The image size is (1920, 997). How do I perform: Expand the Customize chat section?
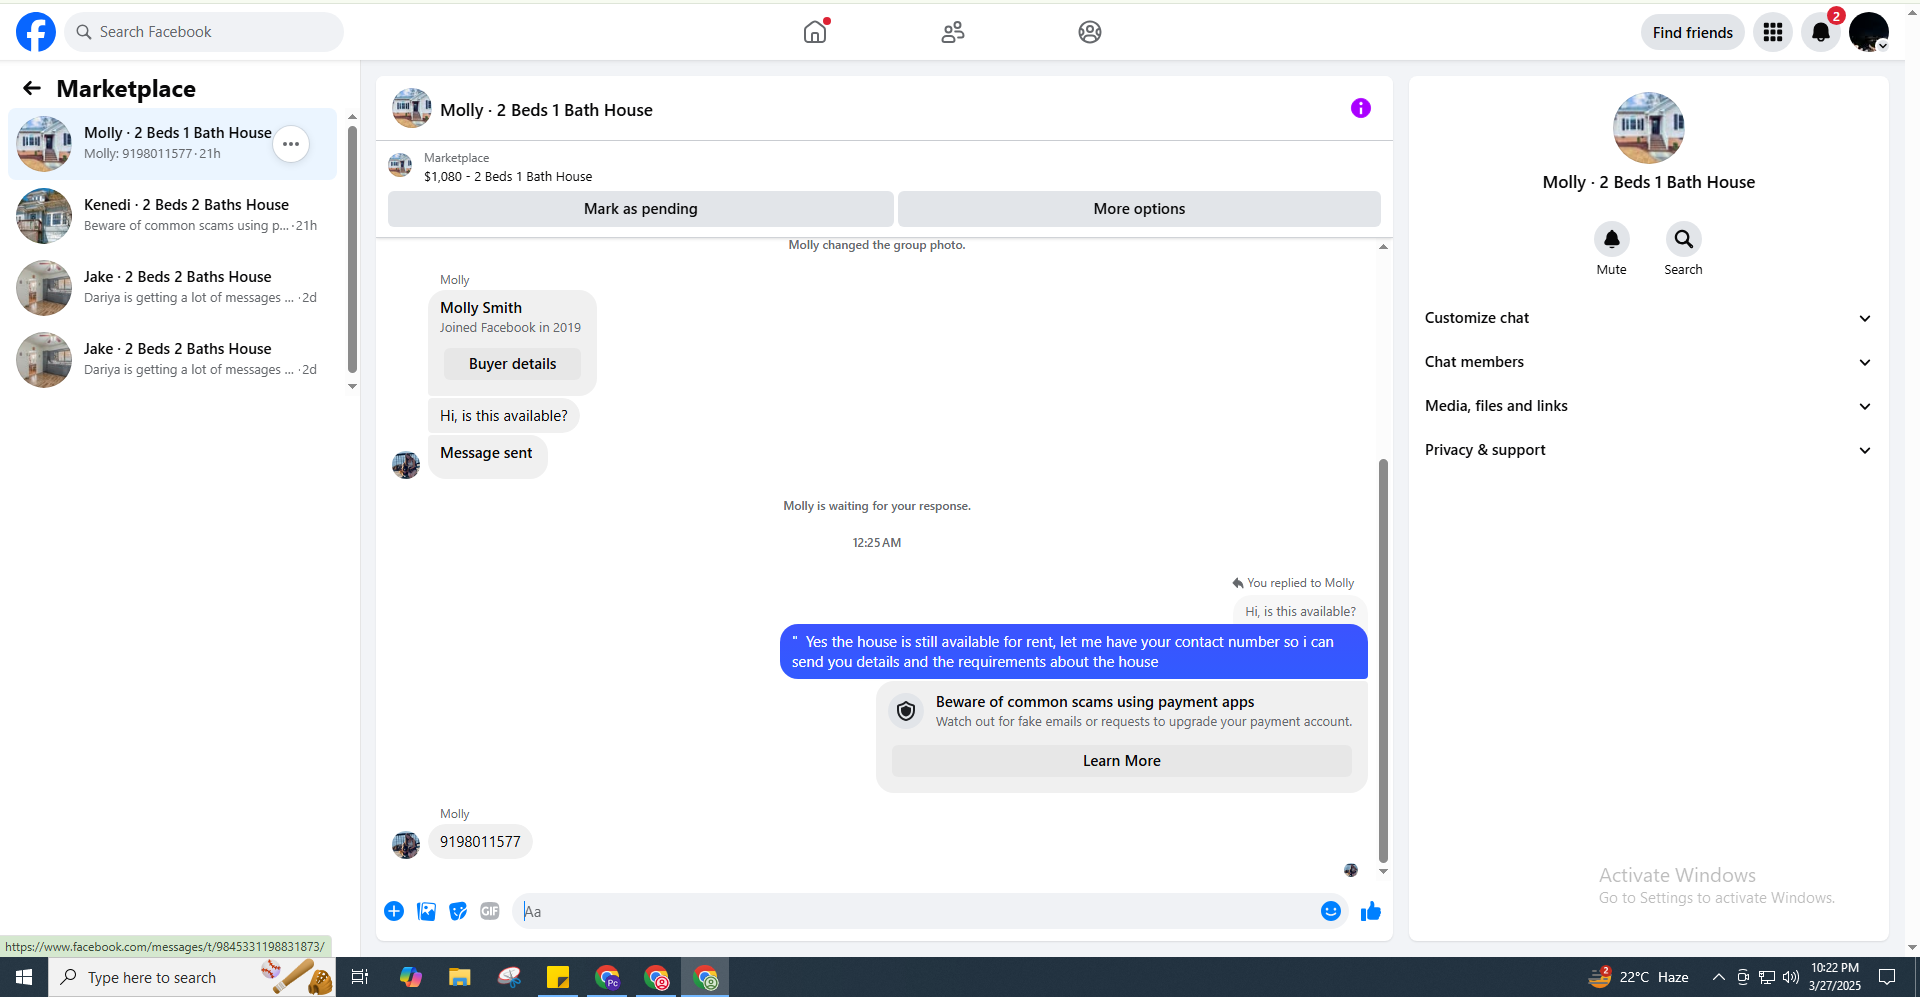pos(1648,318)
